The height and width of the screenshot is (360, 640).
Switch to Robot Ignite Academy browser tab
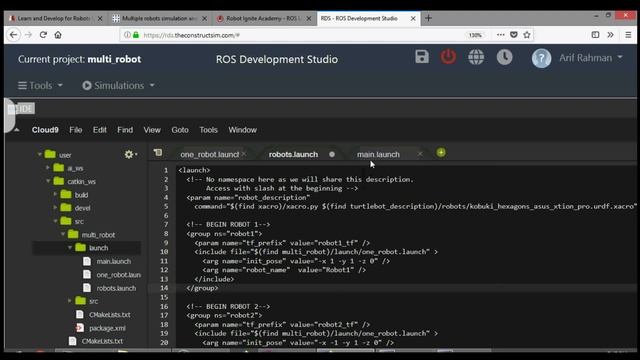click(x=264, y=18)
